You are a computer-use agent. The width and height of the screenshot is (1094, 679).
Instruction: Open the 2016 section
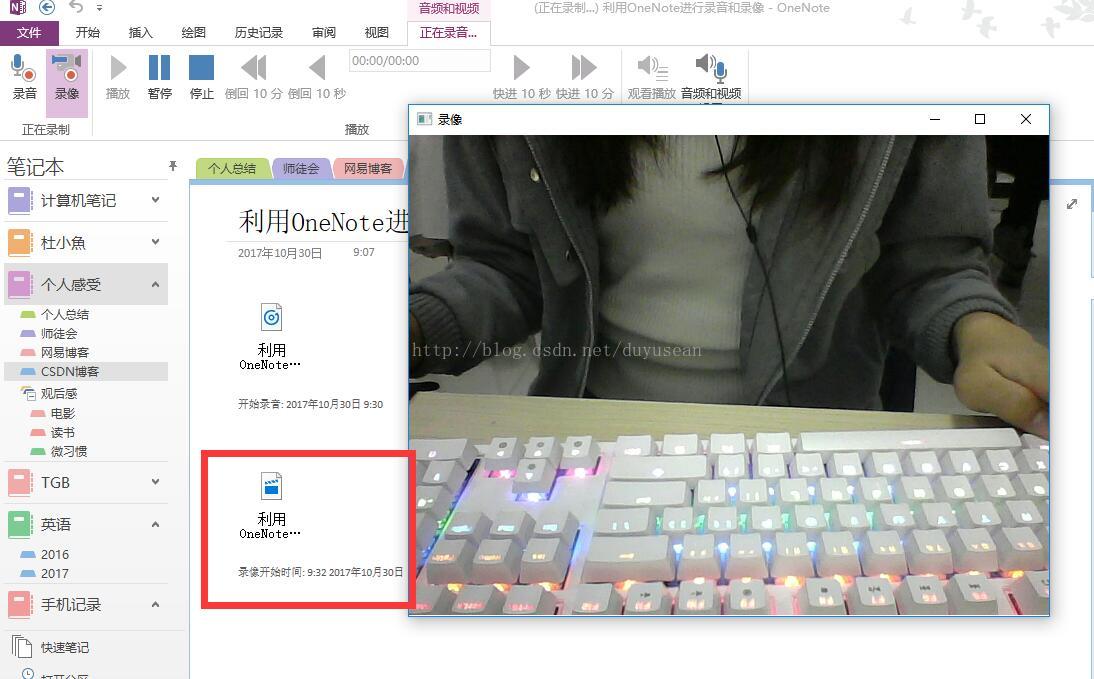[54, 555]
